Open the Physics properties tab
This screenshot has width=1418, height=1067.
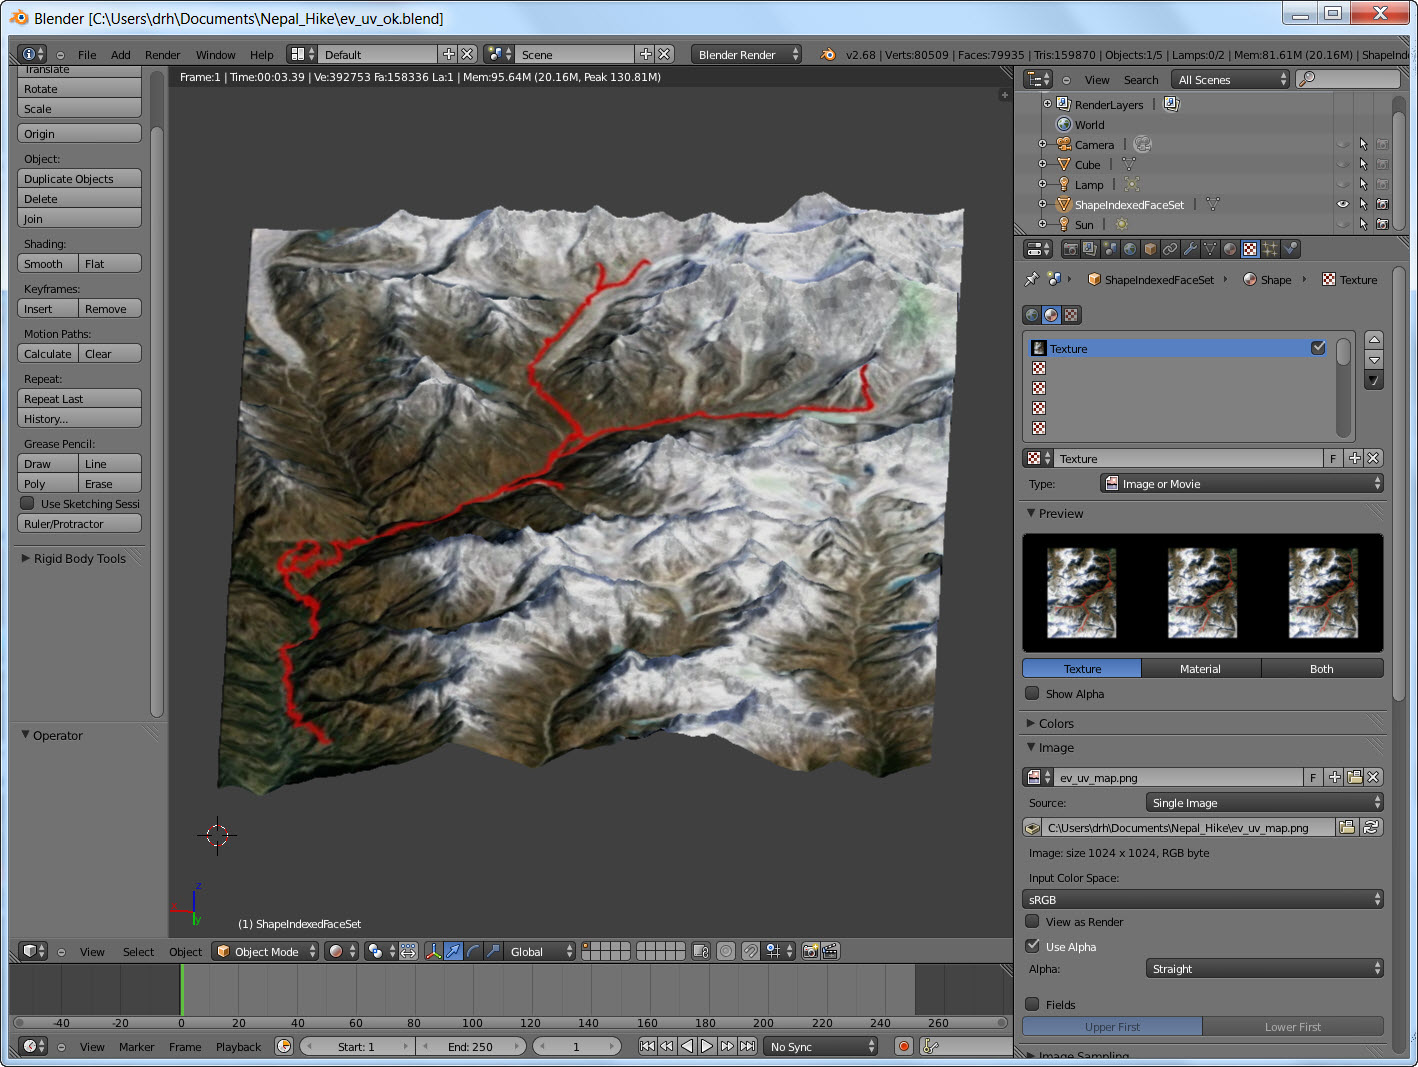1291,249
